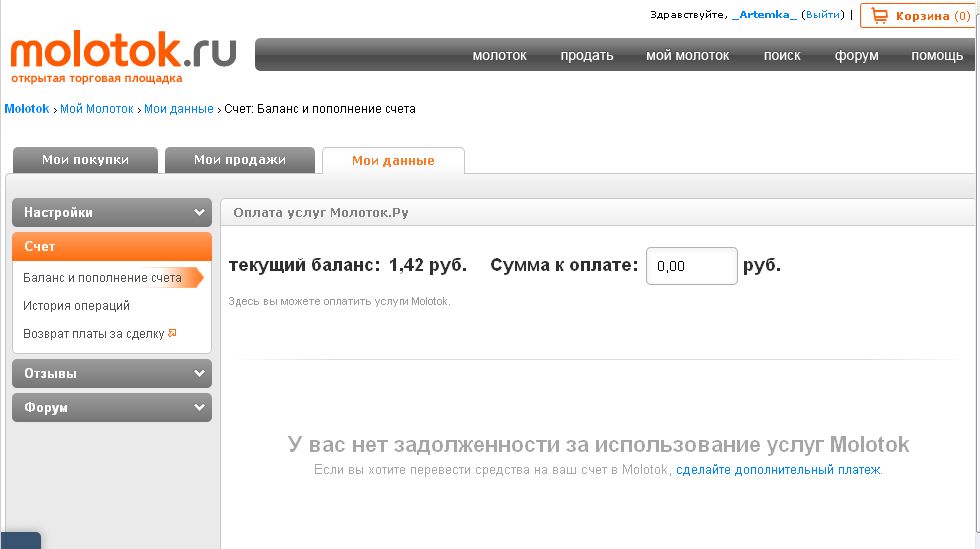Open the shopping cart icon Корзина
The image size is (980, 549).
879,16
